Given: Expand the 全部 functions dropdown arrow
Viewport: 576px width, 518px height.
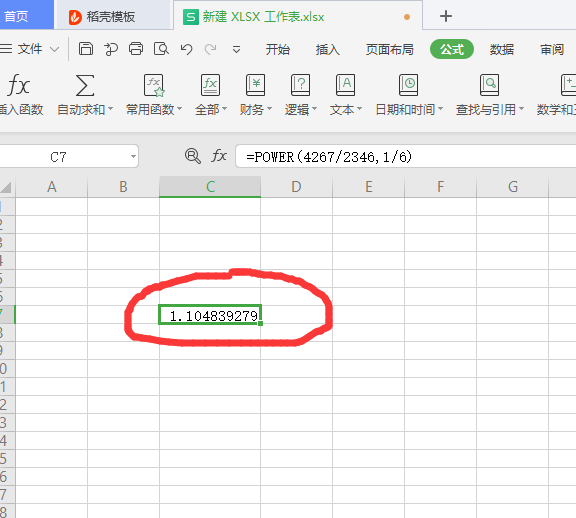Looking at the screenshot, I should click(x=224, y=109).
